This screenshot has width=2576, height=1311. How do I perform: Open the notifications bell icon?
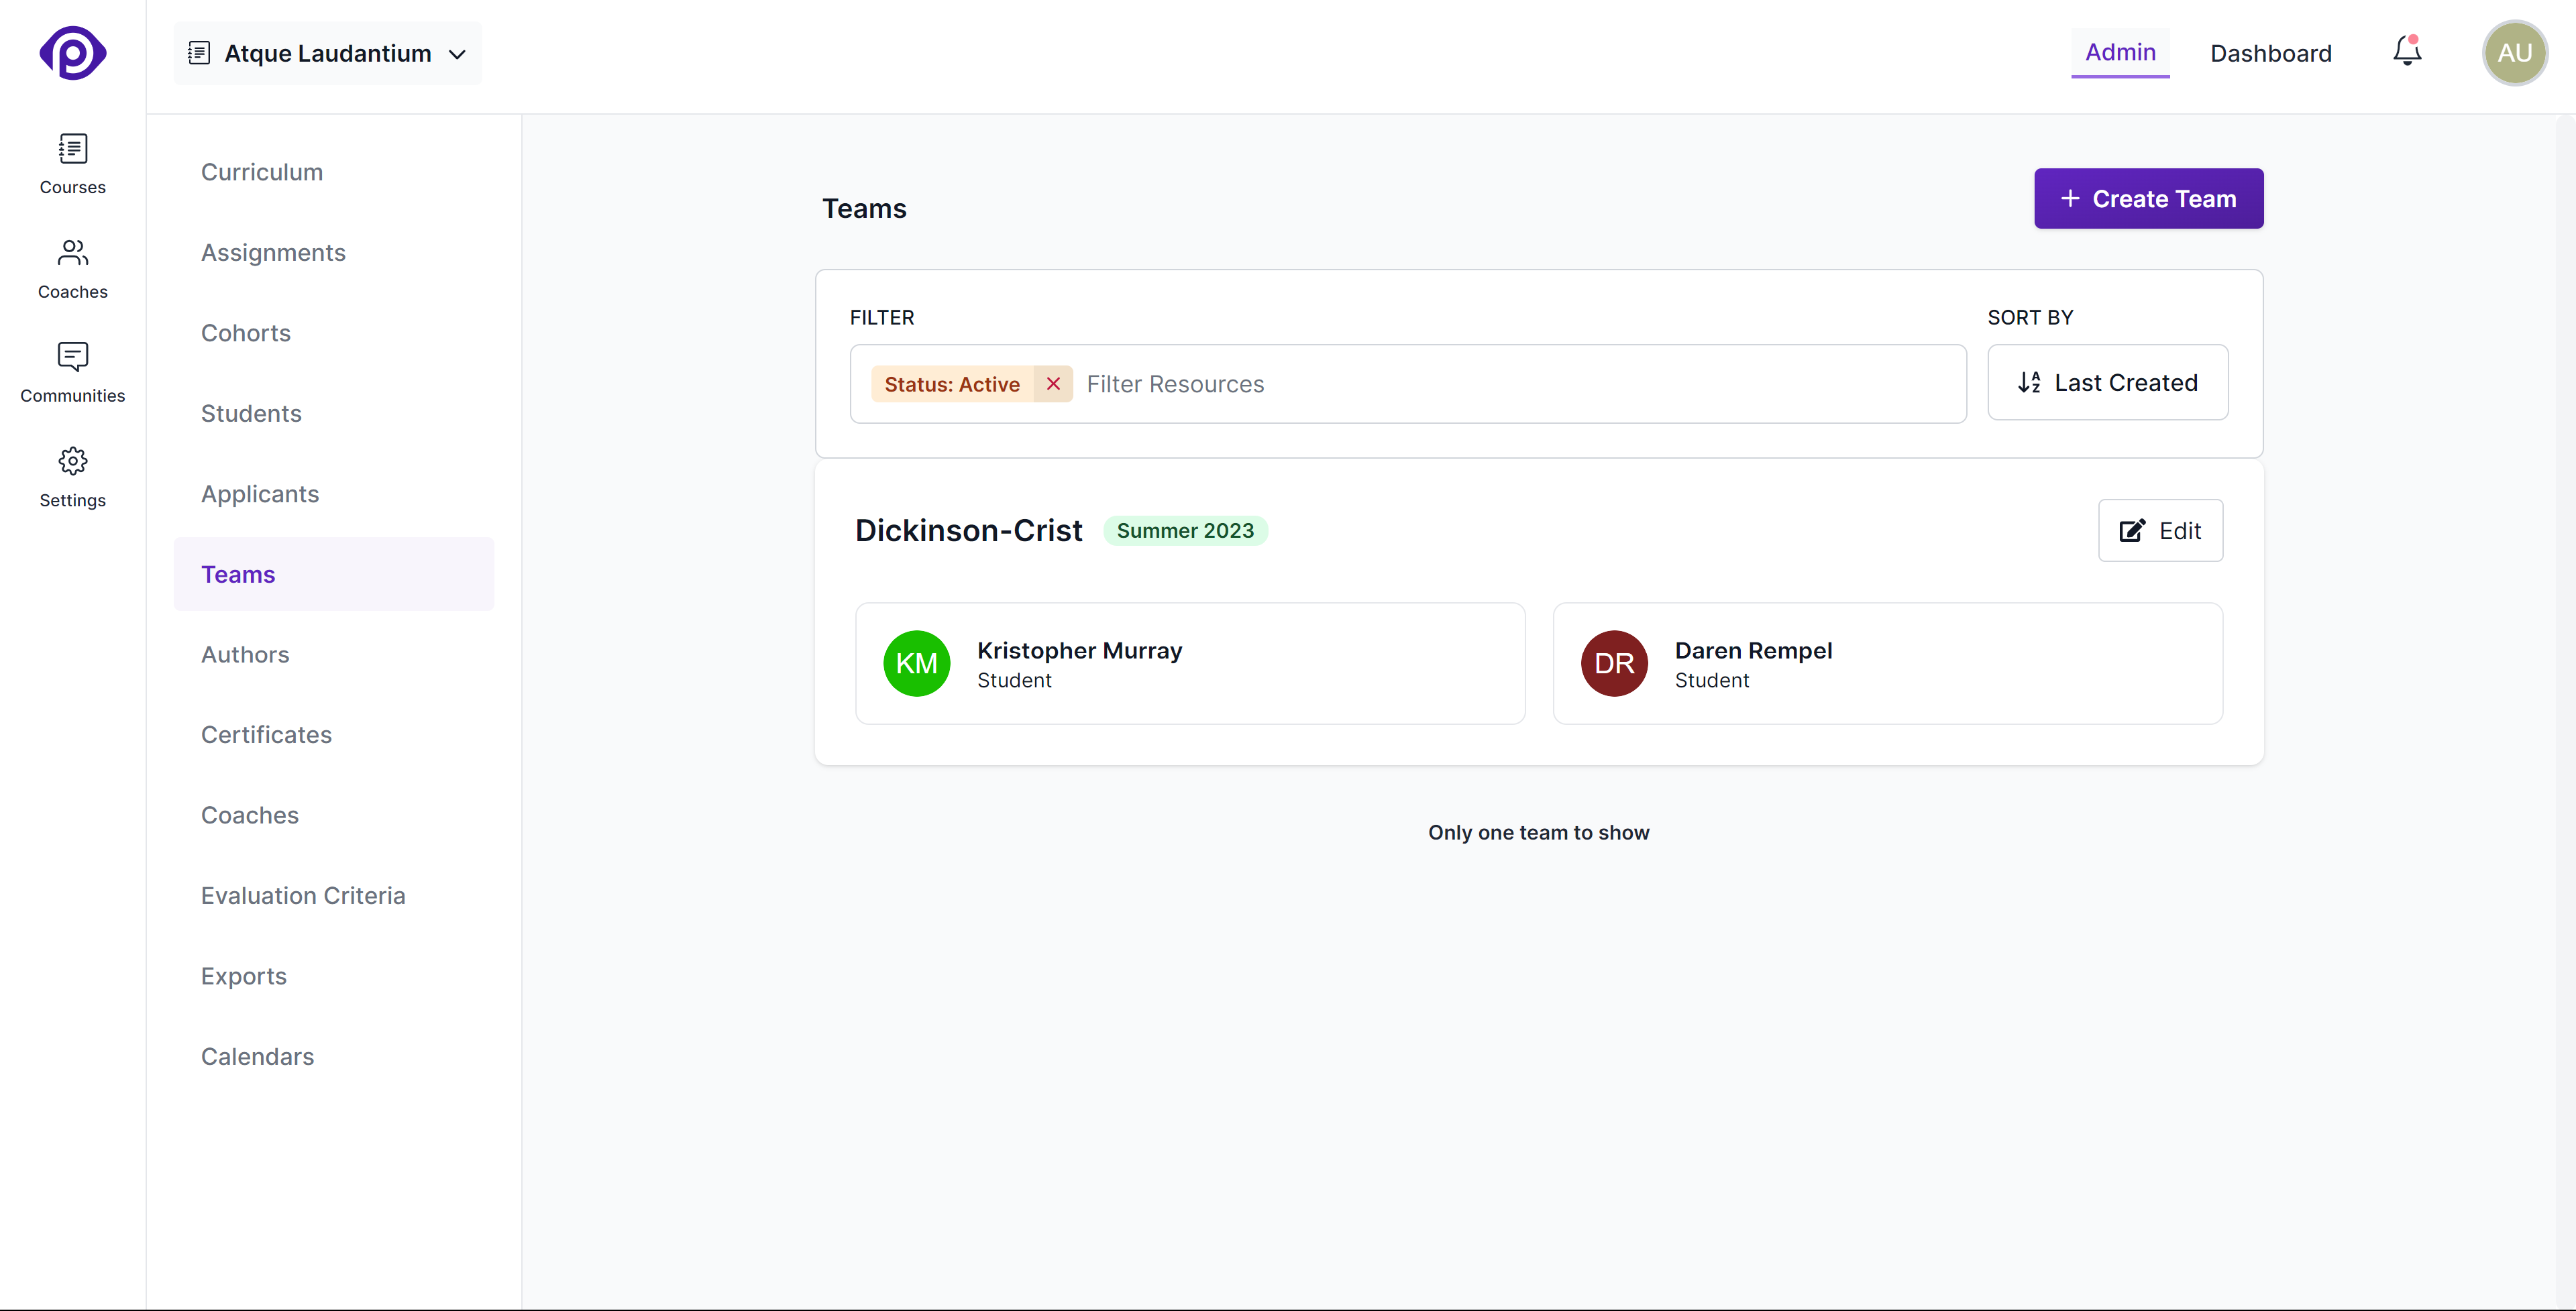click(x=2406, y=52)
